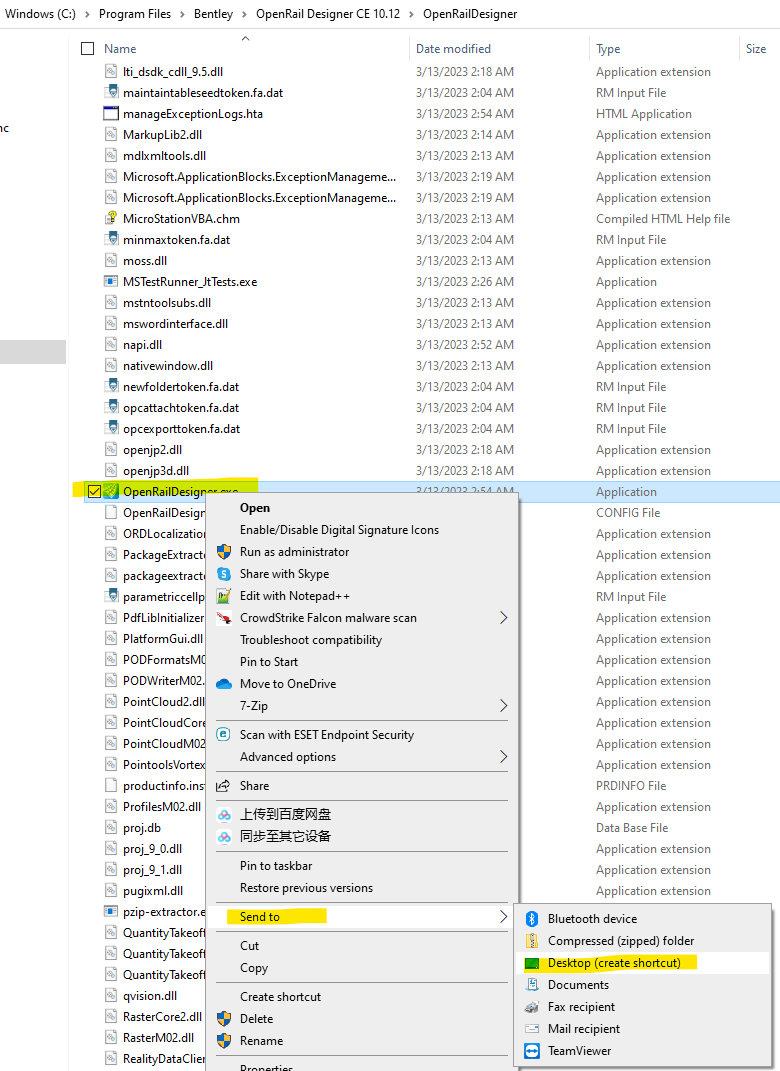Choose Create shortcut from context menu

(280, 997)
